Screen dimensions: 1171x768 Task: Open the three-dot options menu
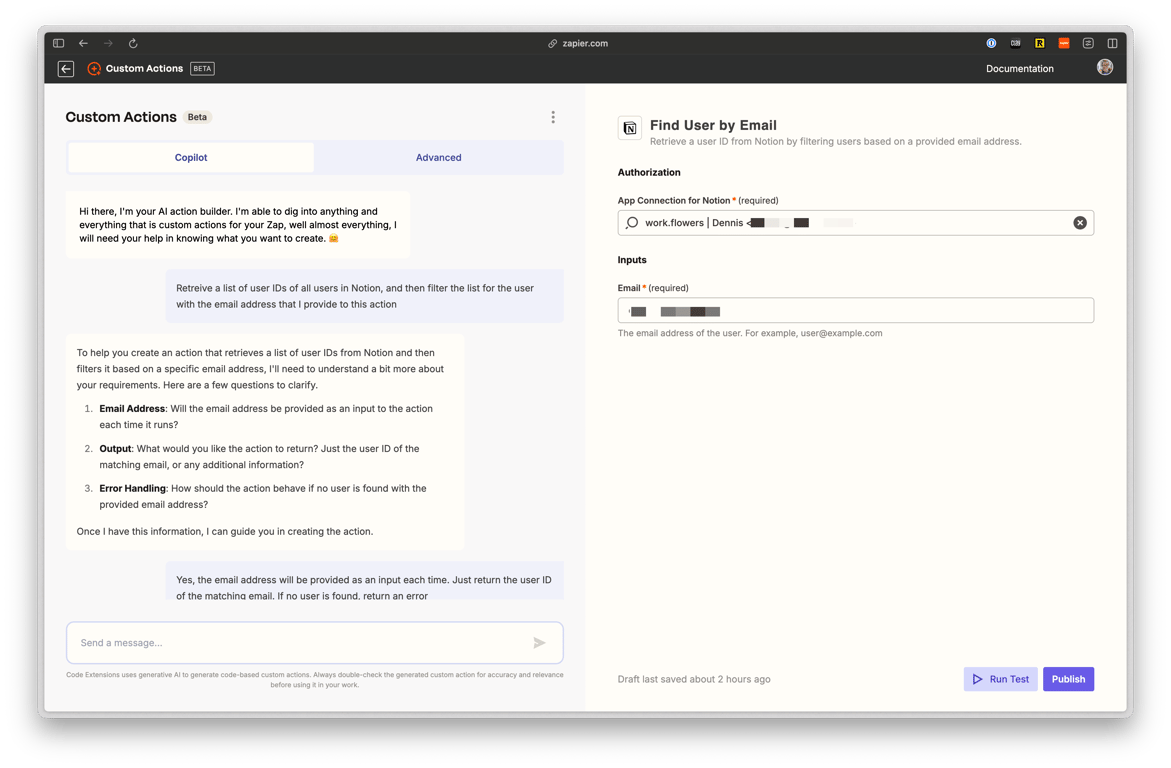553,116
